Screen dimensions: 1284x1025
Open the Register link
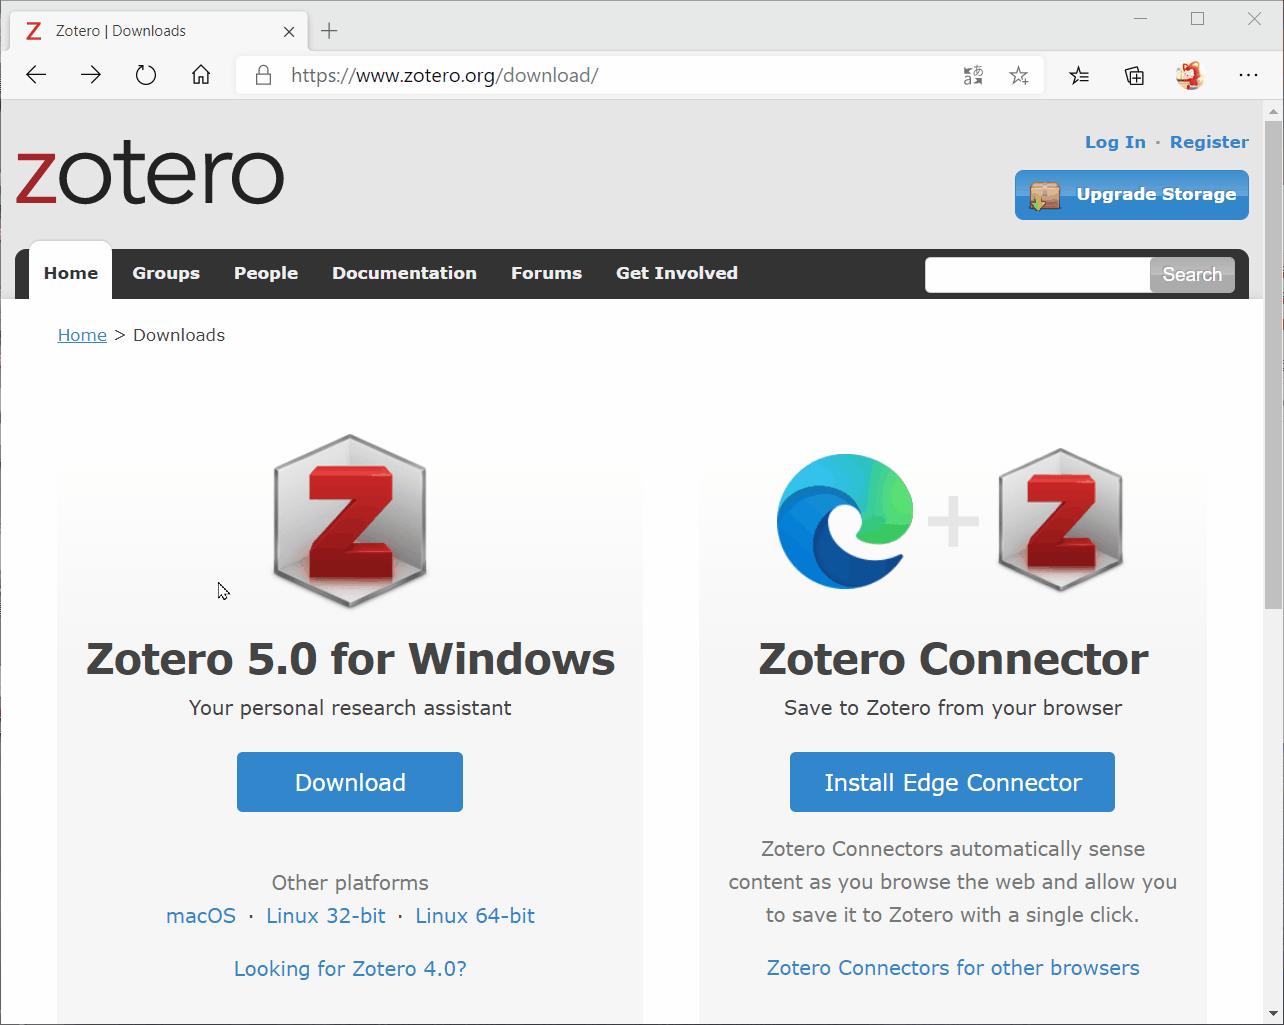pos(1209,142)
